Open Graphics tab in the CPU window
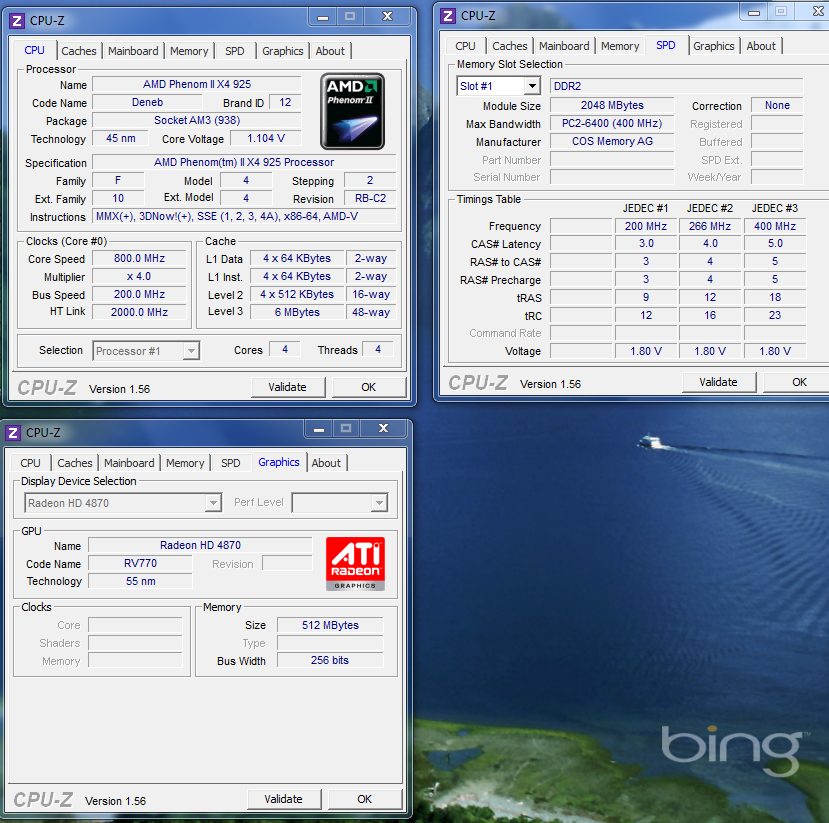This screenshot has width=829, height=823. 283,51
